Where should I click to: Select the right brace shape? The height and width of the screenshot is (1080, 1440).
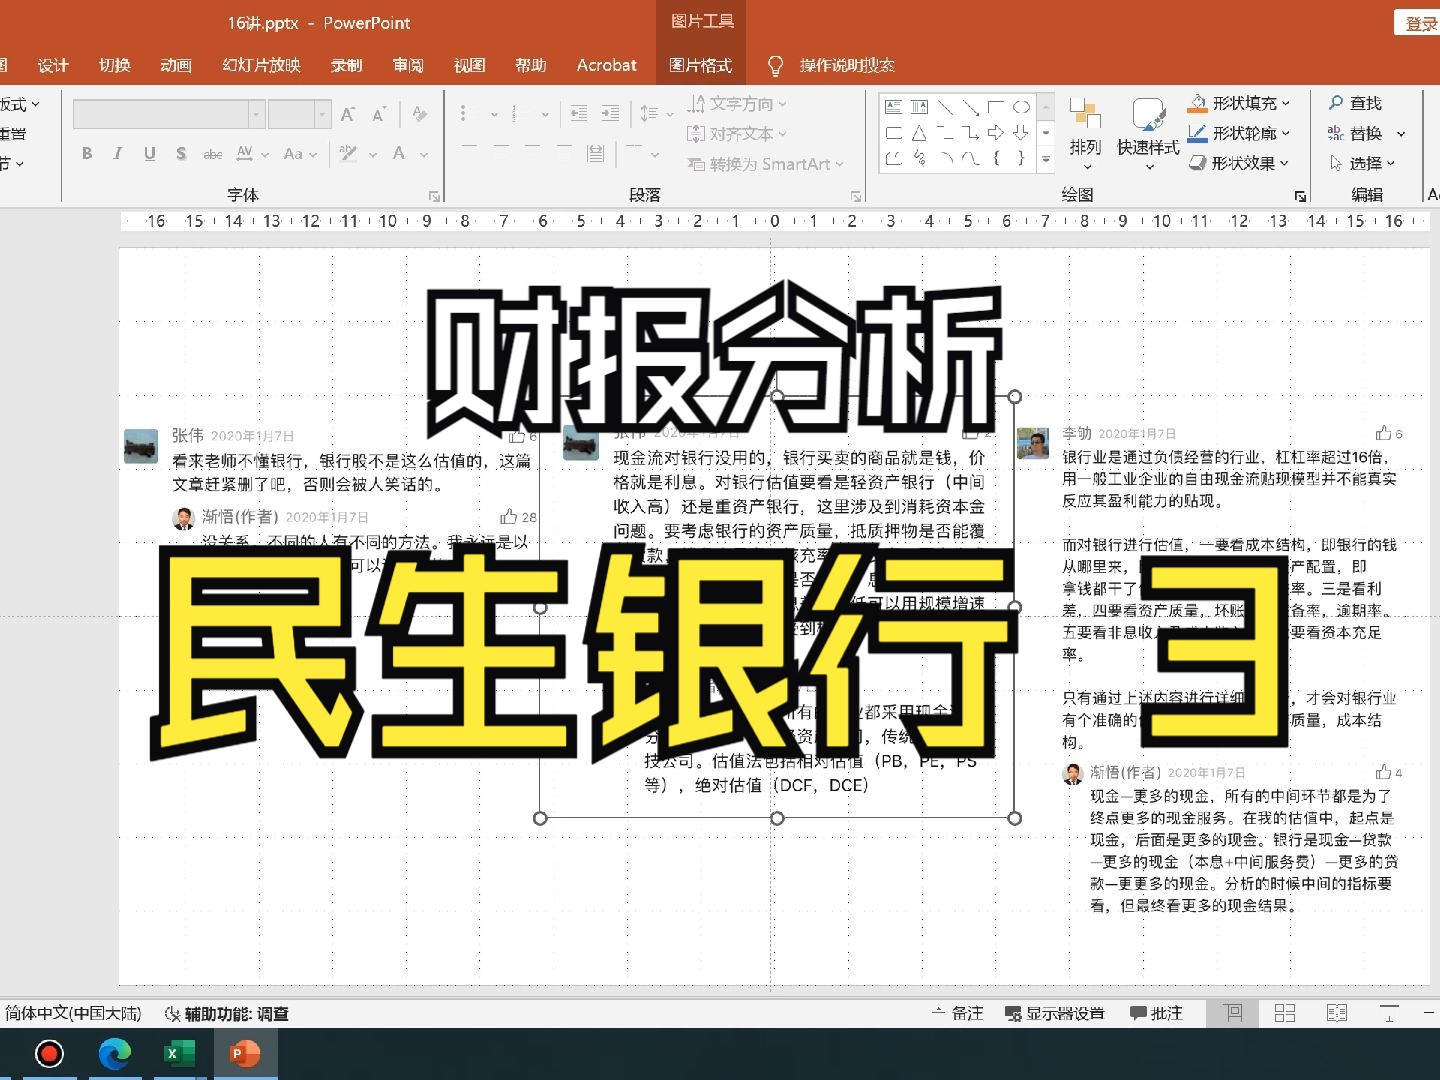coord(1021,158)
